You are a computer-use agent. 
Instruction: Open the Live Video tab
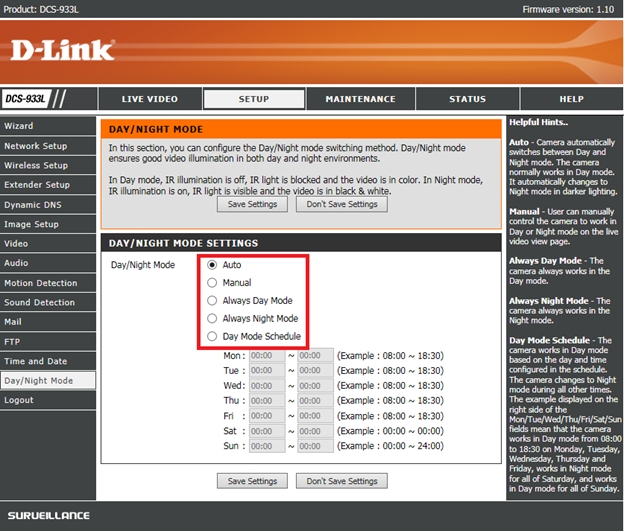149,99
